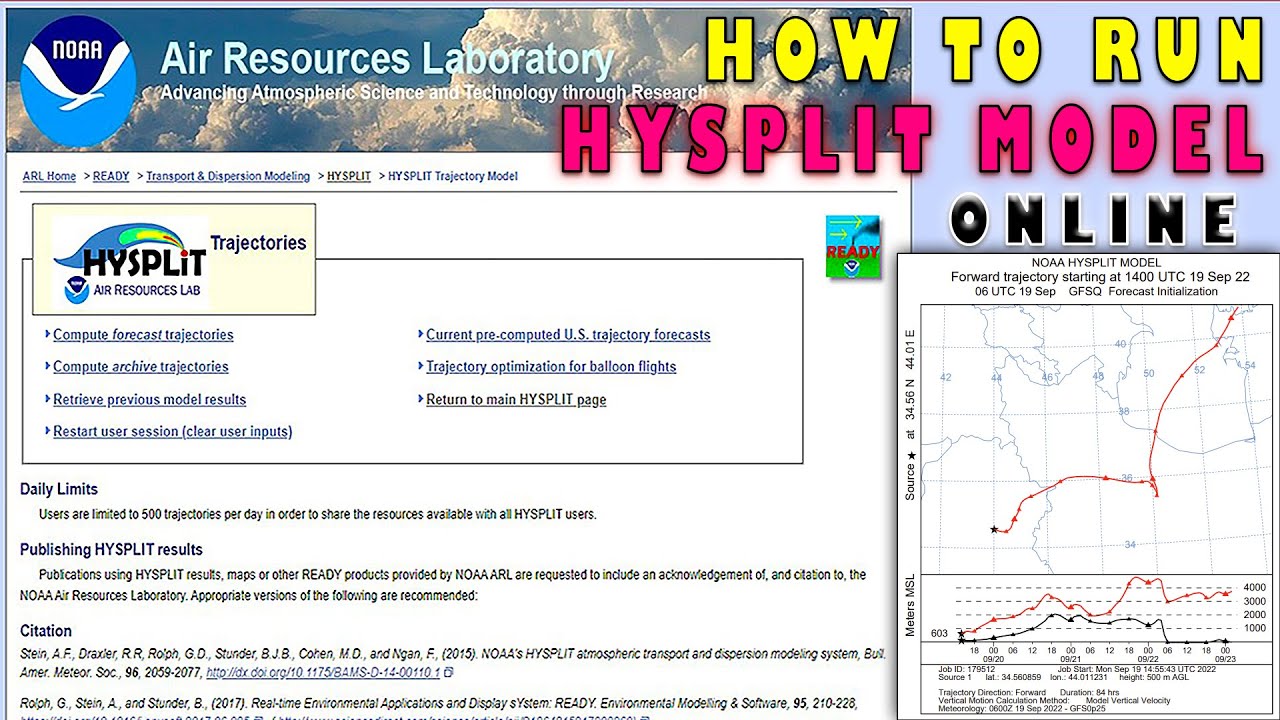Click the arrow bullet before Compute forecast trajectories
The image size is (1280, 720).
tap(47, 335)
